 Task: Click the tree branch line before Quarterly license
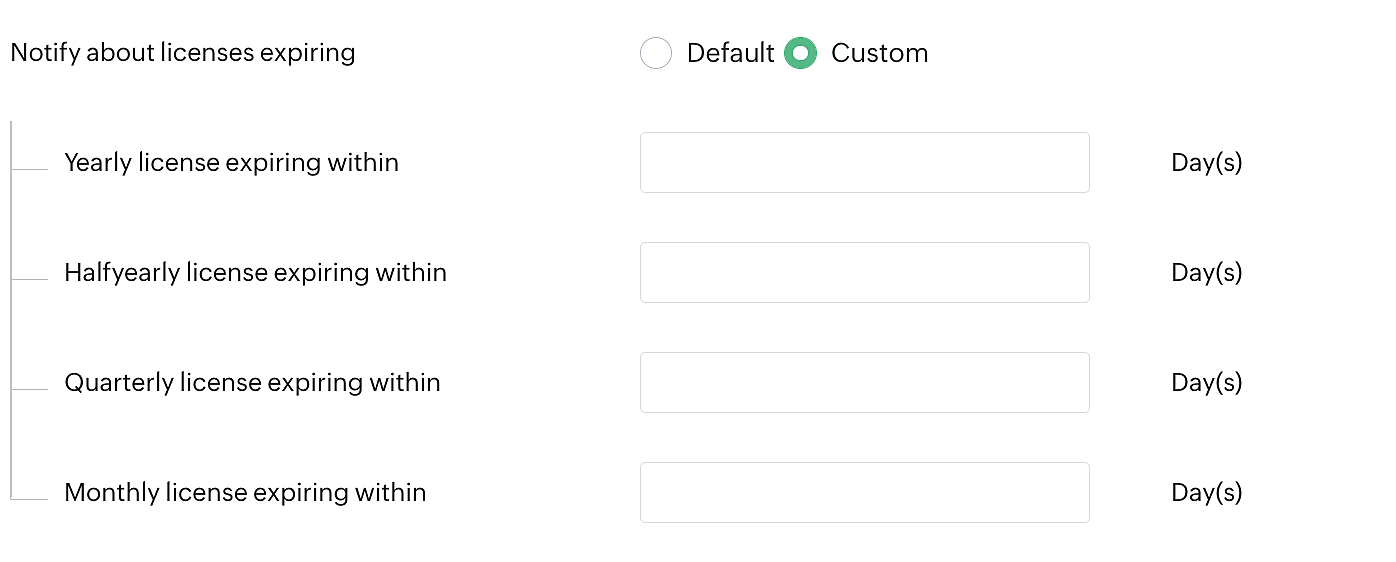30,389
